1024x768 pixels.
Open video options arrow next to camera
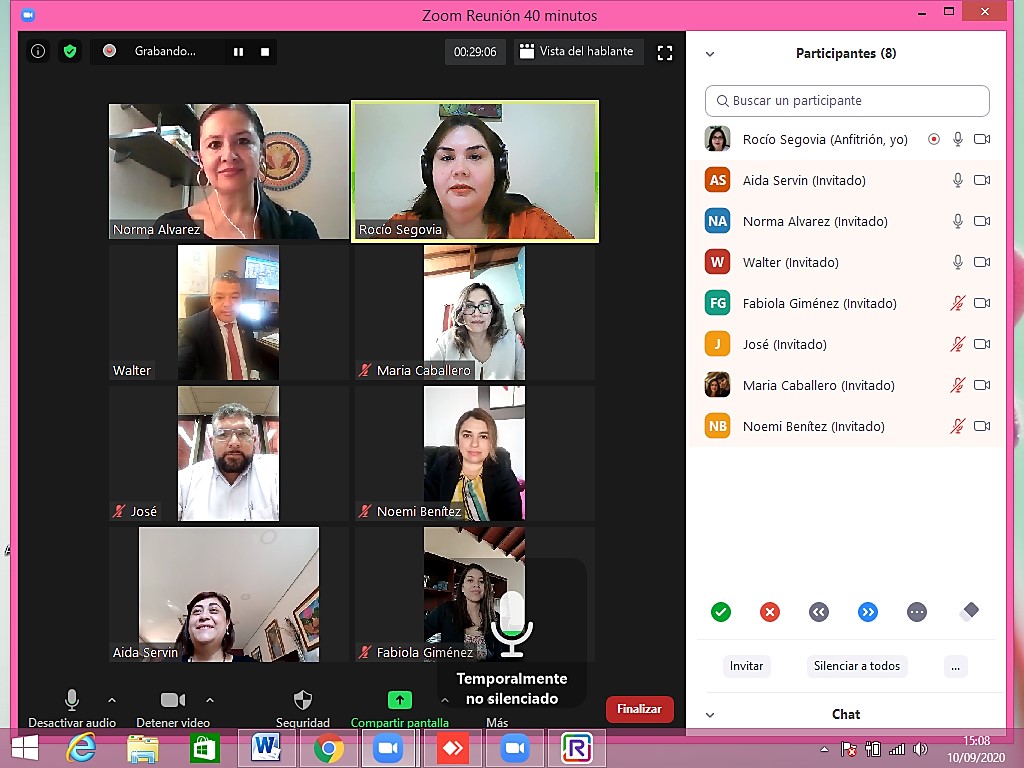[x=210, y=700]
